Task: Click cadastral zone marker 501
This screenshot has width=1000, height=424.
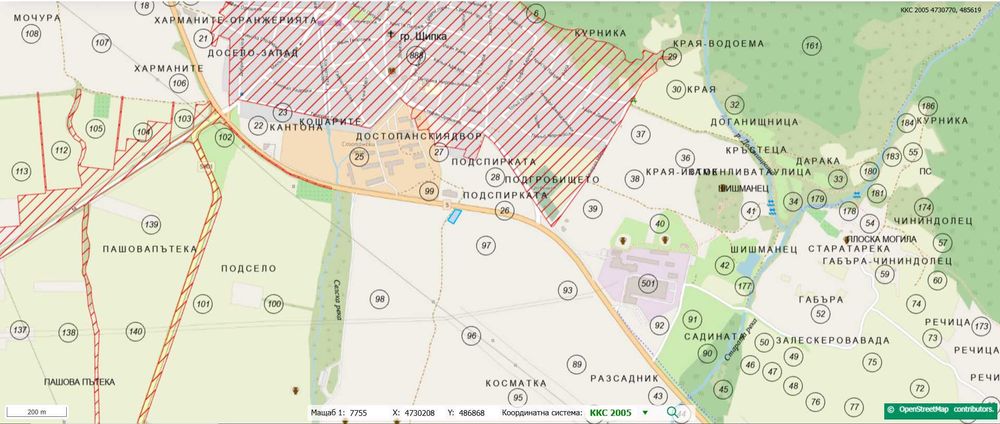Action: point(648,282)
